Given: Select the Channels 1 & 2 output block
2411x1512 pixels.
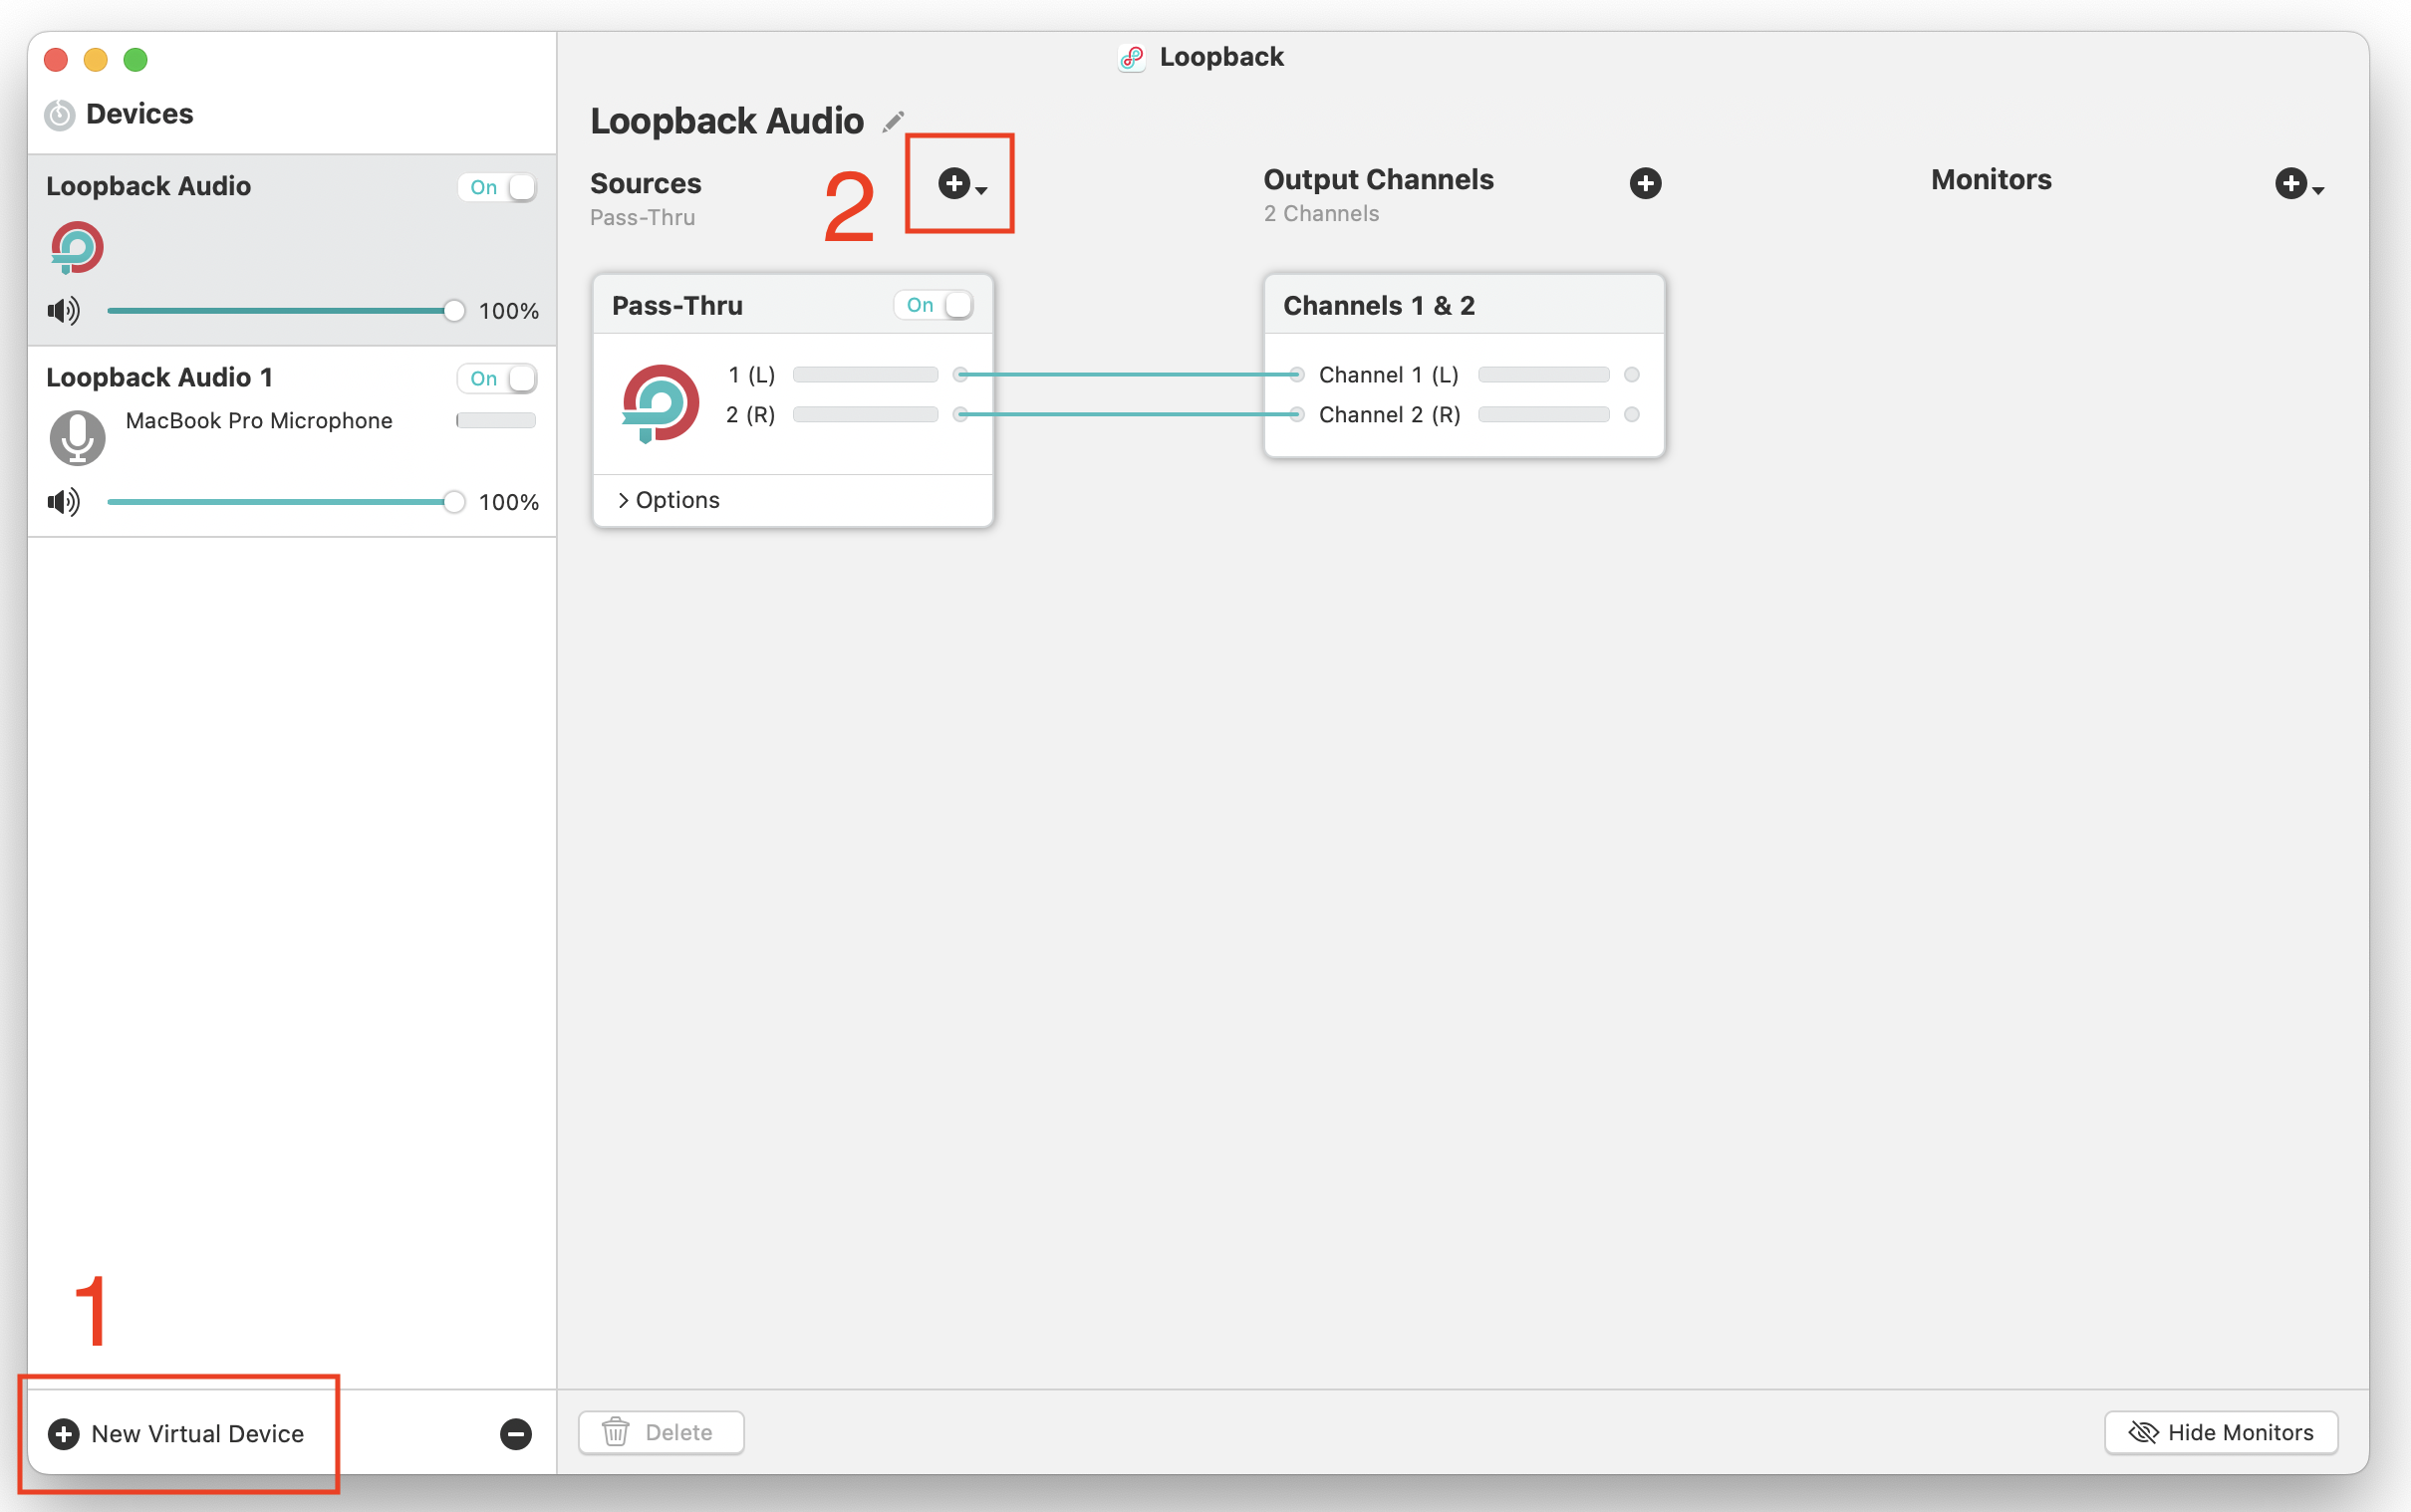Looking at the screenshot, I should coord(1378,305).
